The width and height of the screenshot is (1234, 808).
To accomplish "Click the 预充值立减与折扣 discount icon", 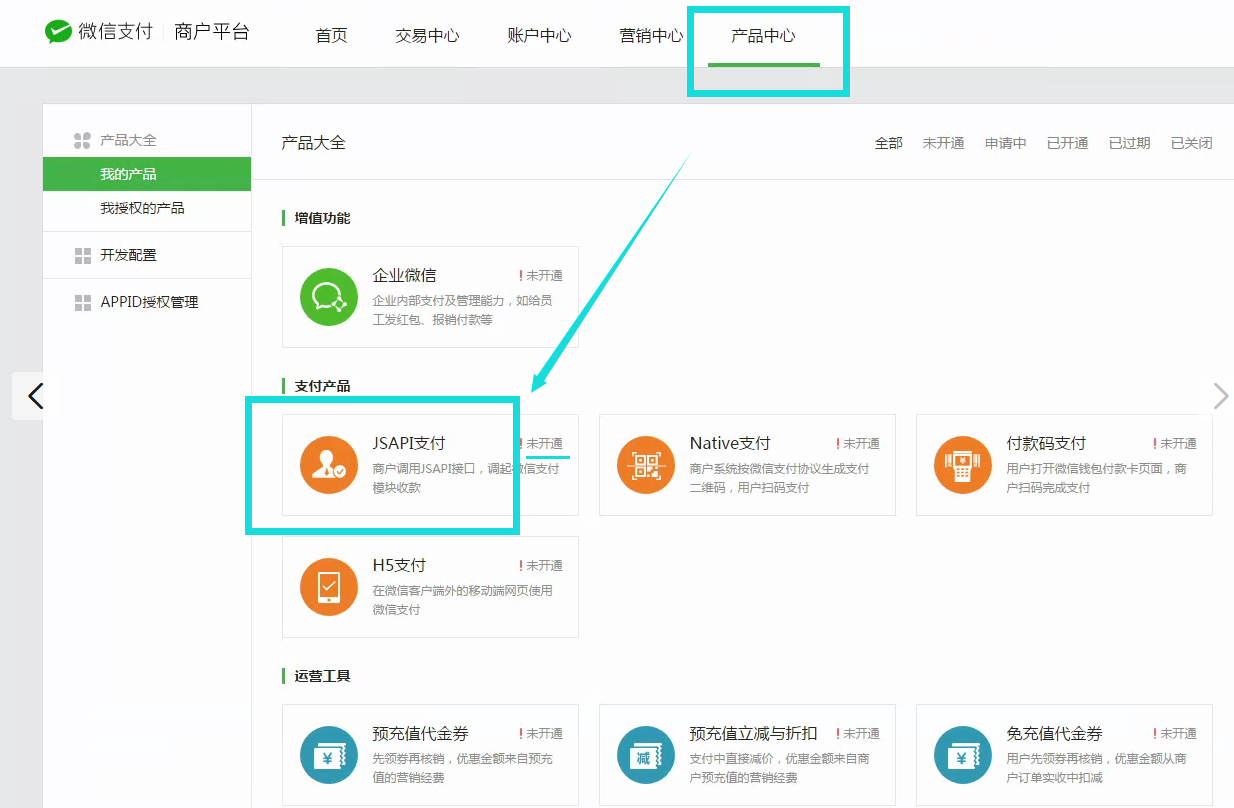I will click(x=646, y=755).
